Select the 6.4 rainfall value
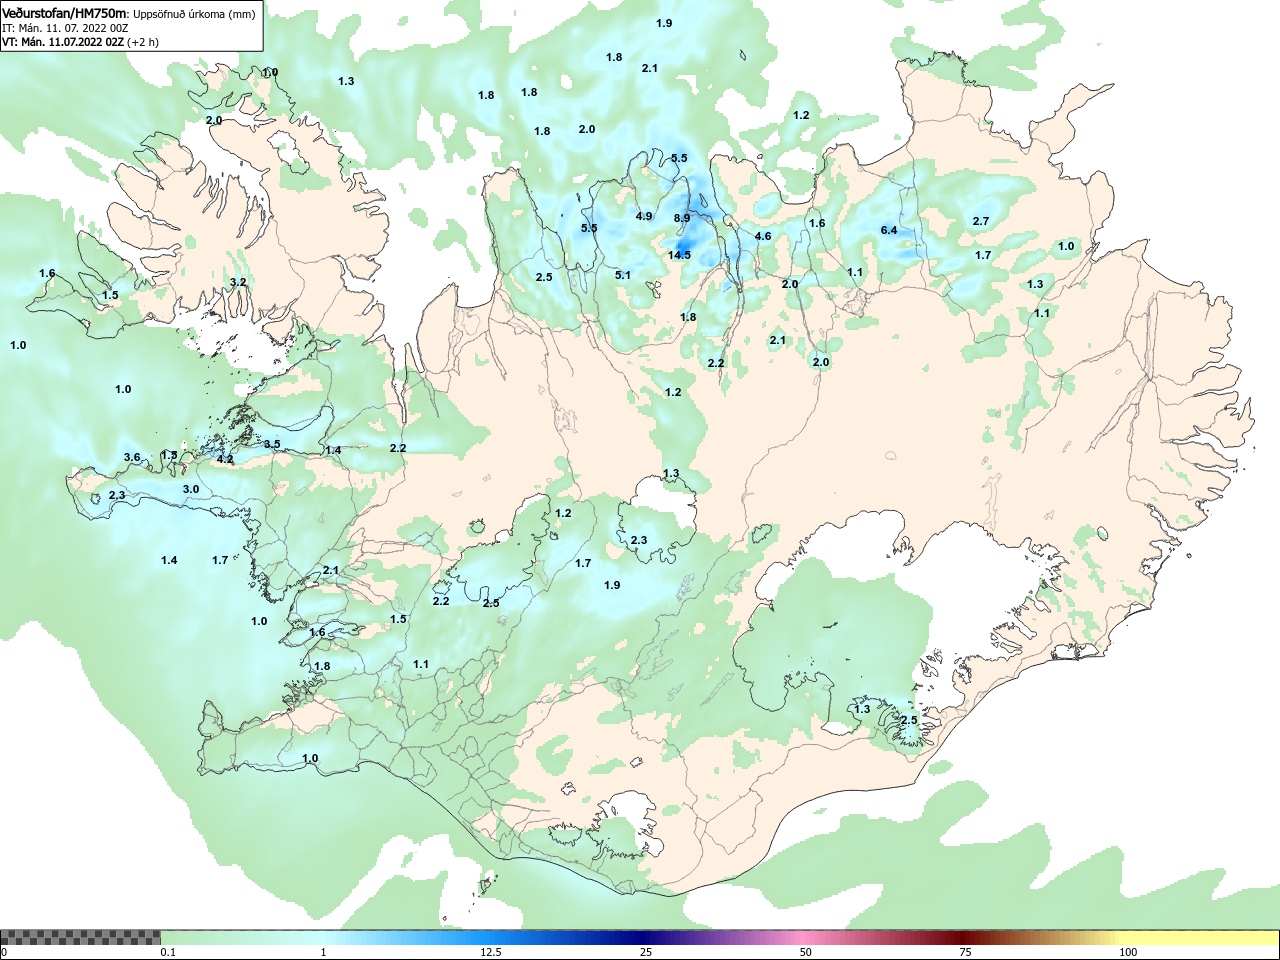1280x960 pixels. point(889,230)
